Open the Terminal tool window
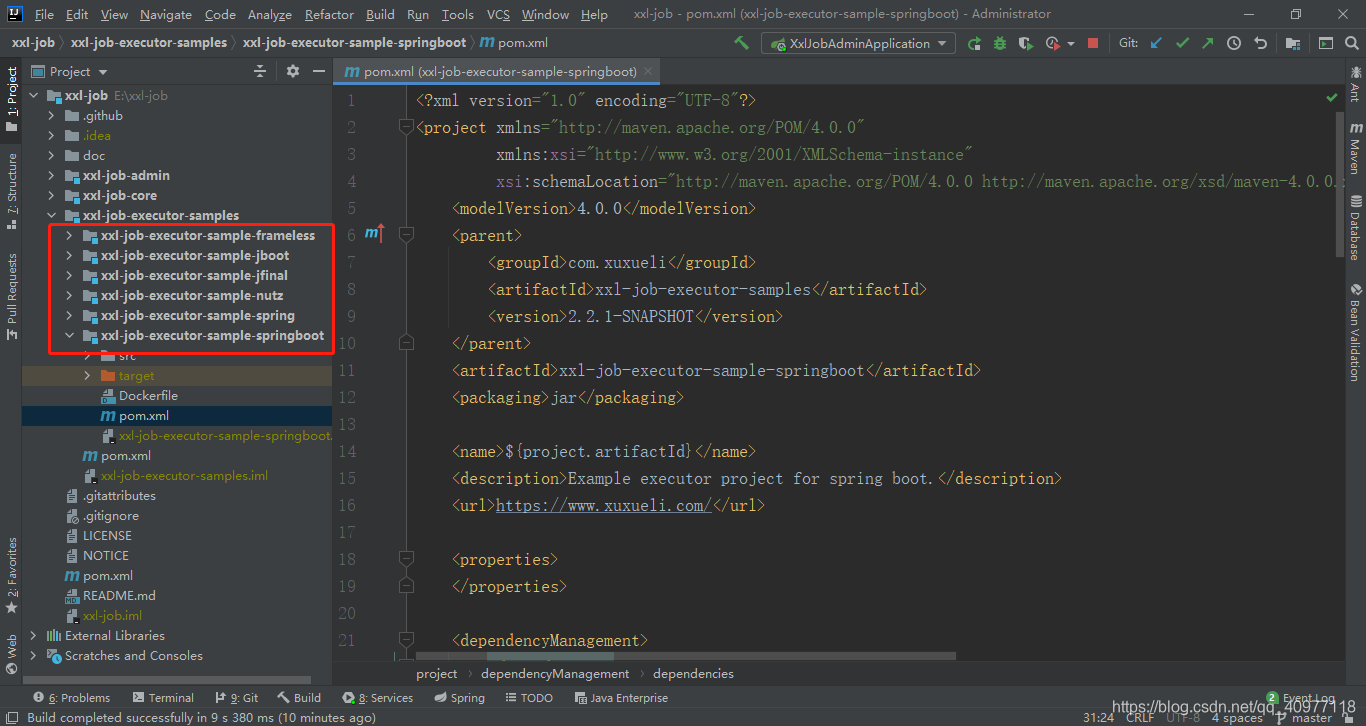The image size is (1366, 726). (x=163, y=698)
